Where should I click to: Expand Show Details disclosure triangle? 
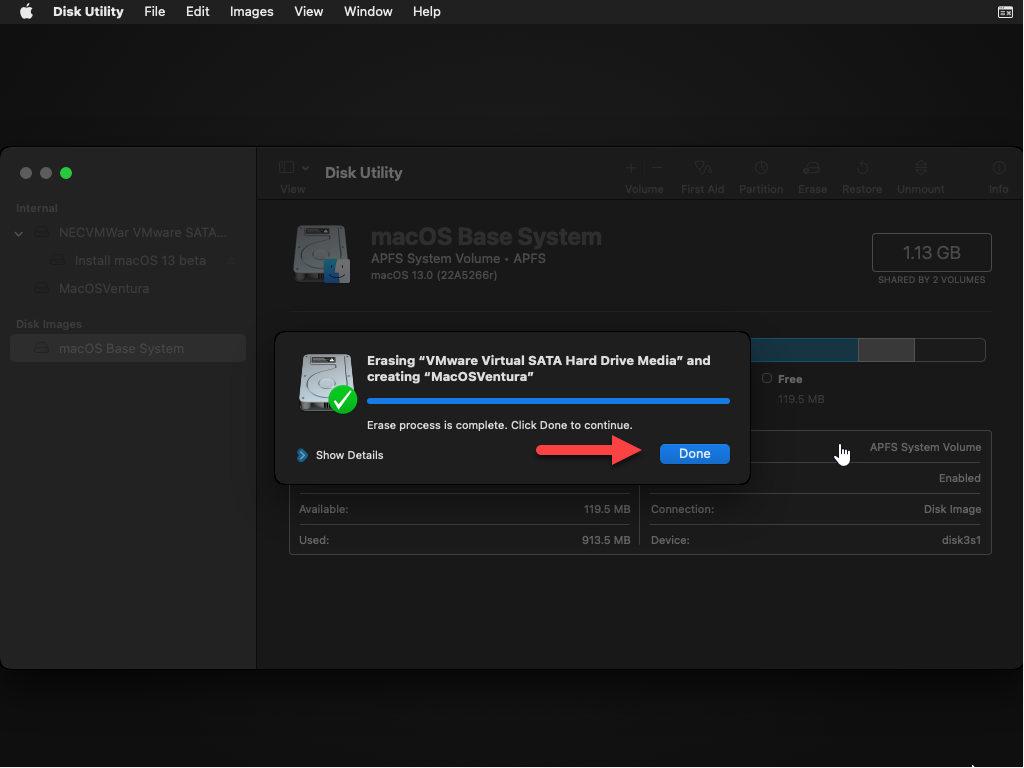(x=302, y=455)
